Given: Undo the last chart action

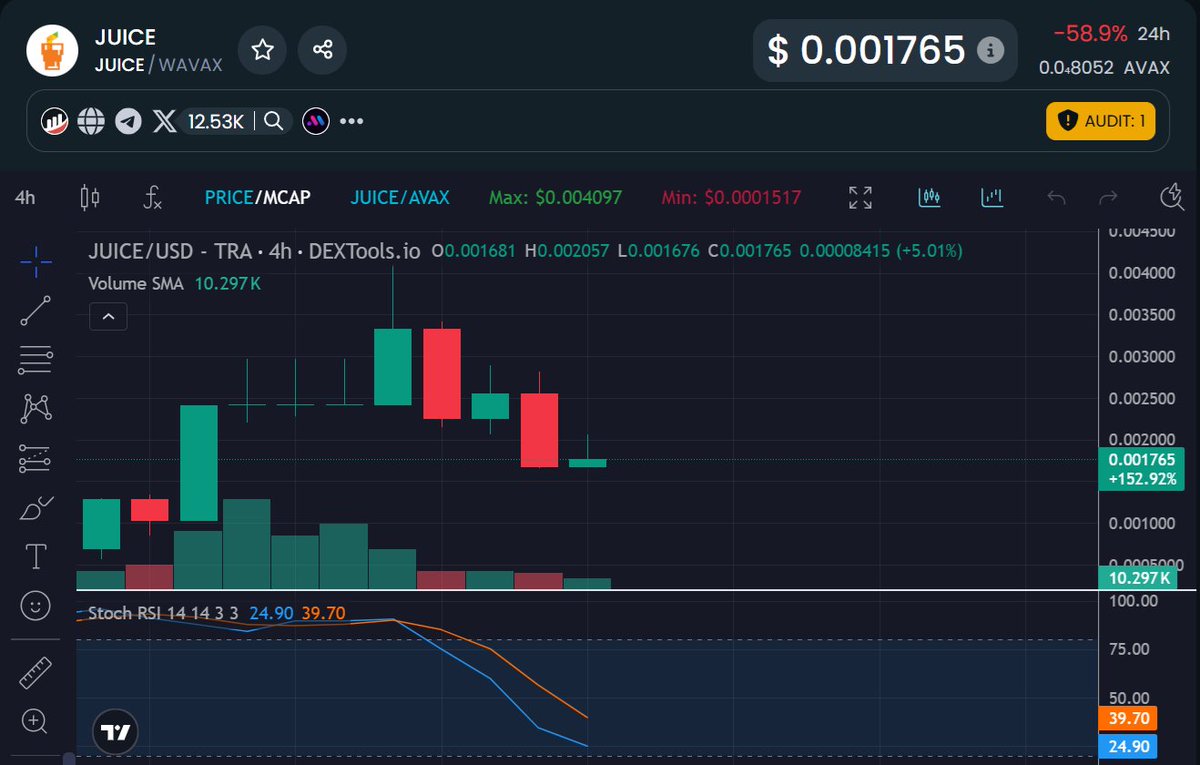Looking at the screenshot, I should [x=1056, y=198].
